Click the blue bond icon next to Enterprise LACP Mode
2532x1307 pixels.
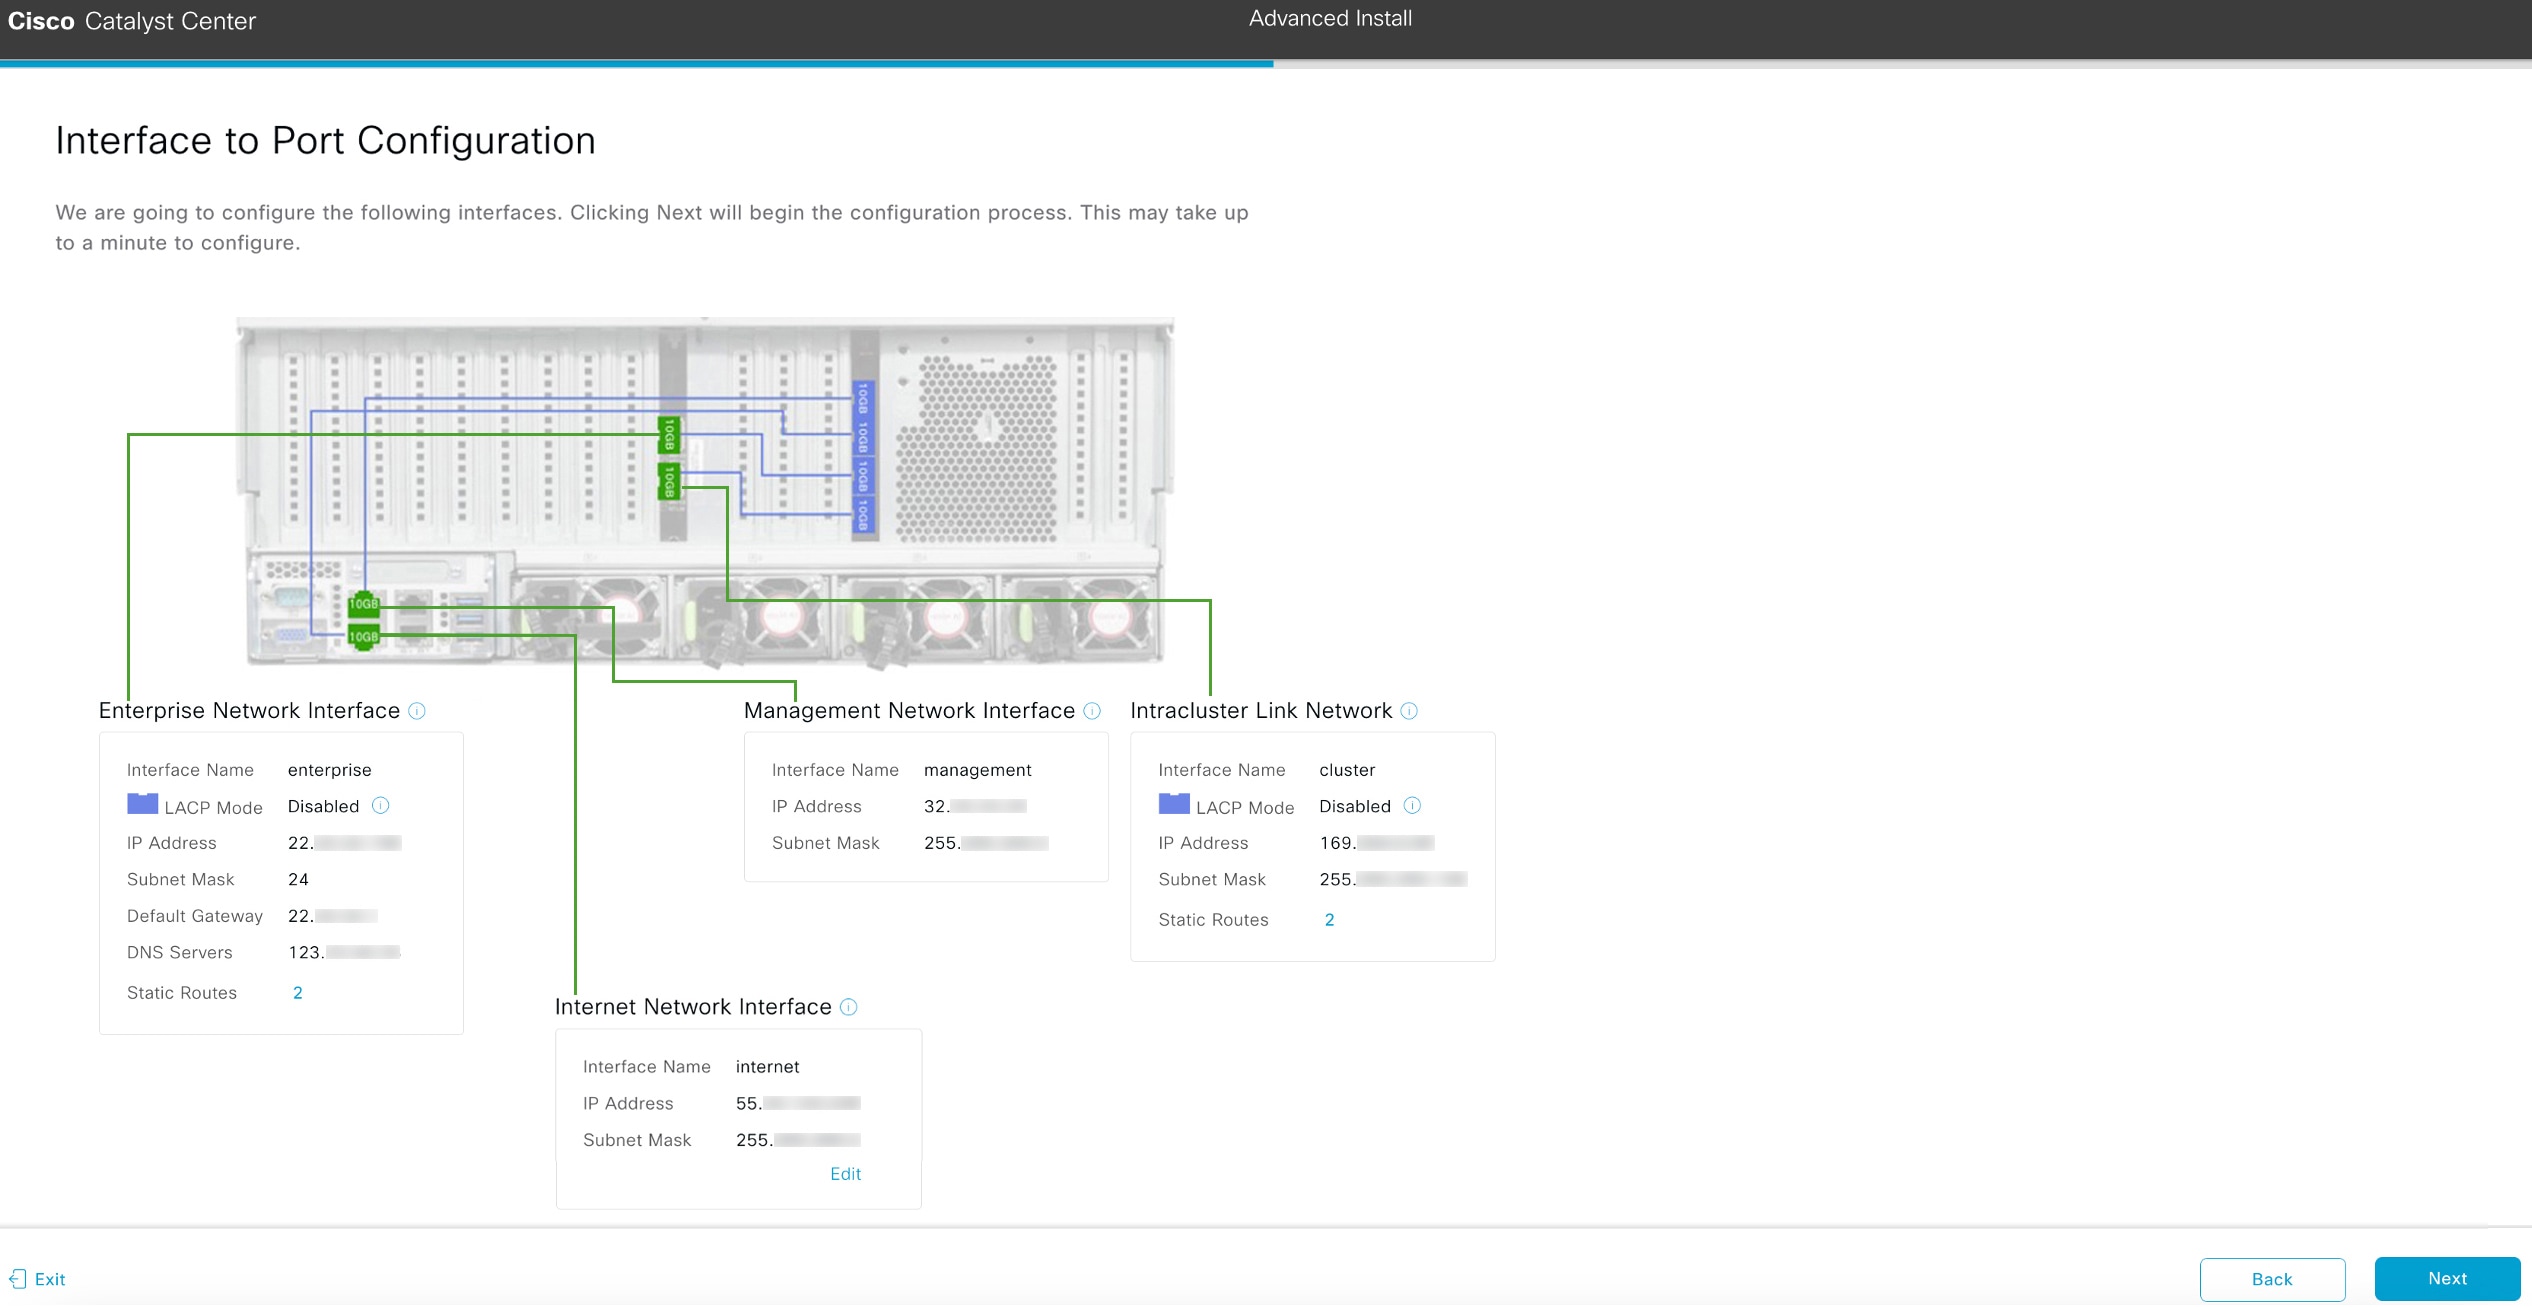[x=143, y=804]
